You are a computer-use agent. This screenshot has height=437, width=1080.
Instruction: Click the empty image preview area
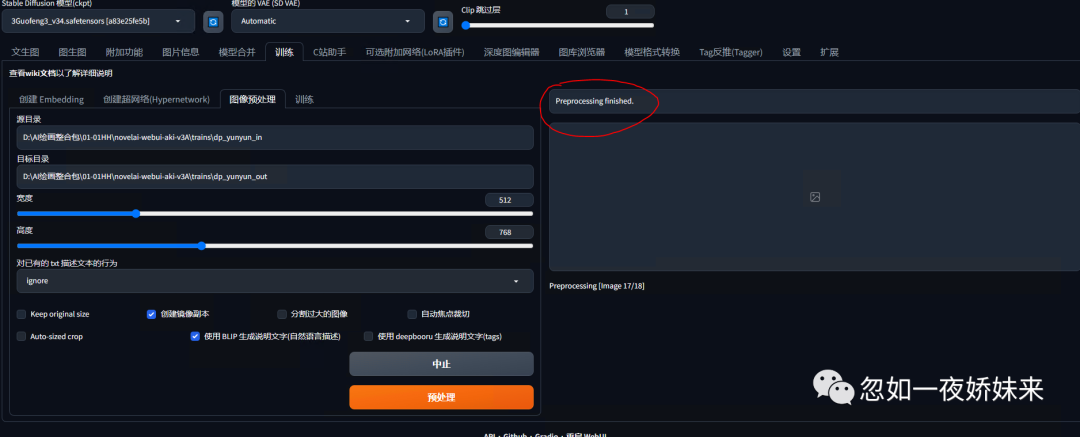click(814, 197)
